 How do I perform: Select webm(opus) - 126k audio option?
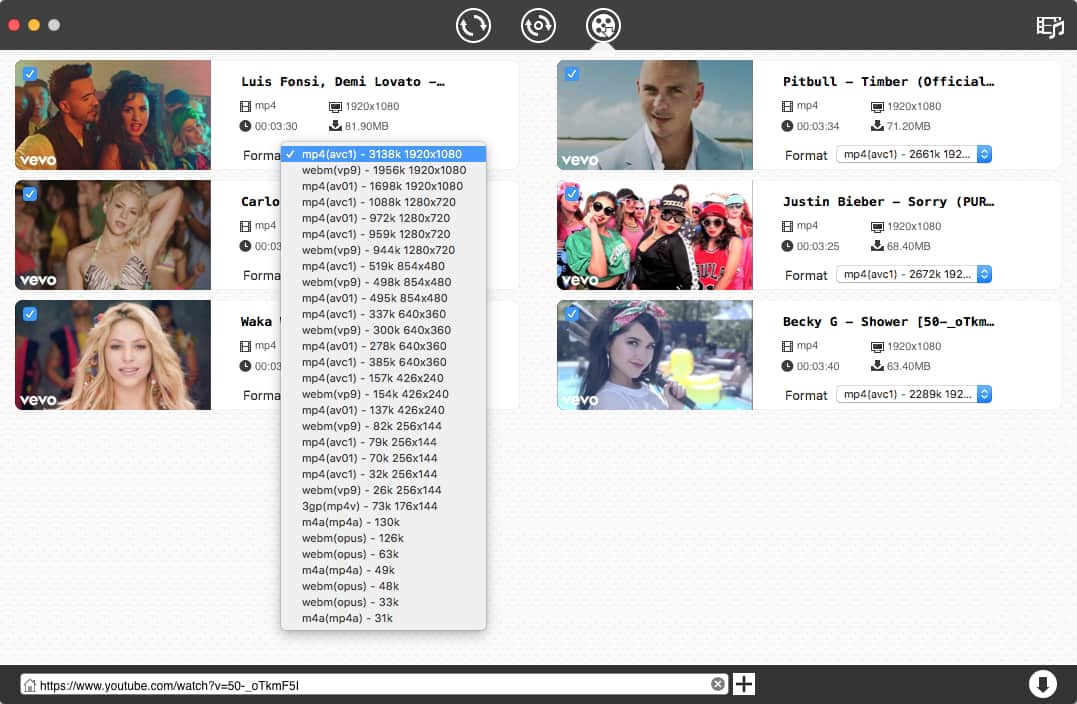pos(383,538)
